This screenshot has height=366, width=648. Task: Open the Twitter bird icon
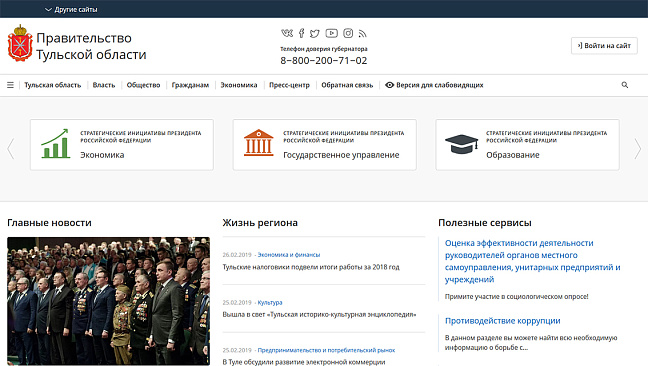click(x=315, y=33)
